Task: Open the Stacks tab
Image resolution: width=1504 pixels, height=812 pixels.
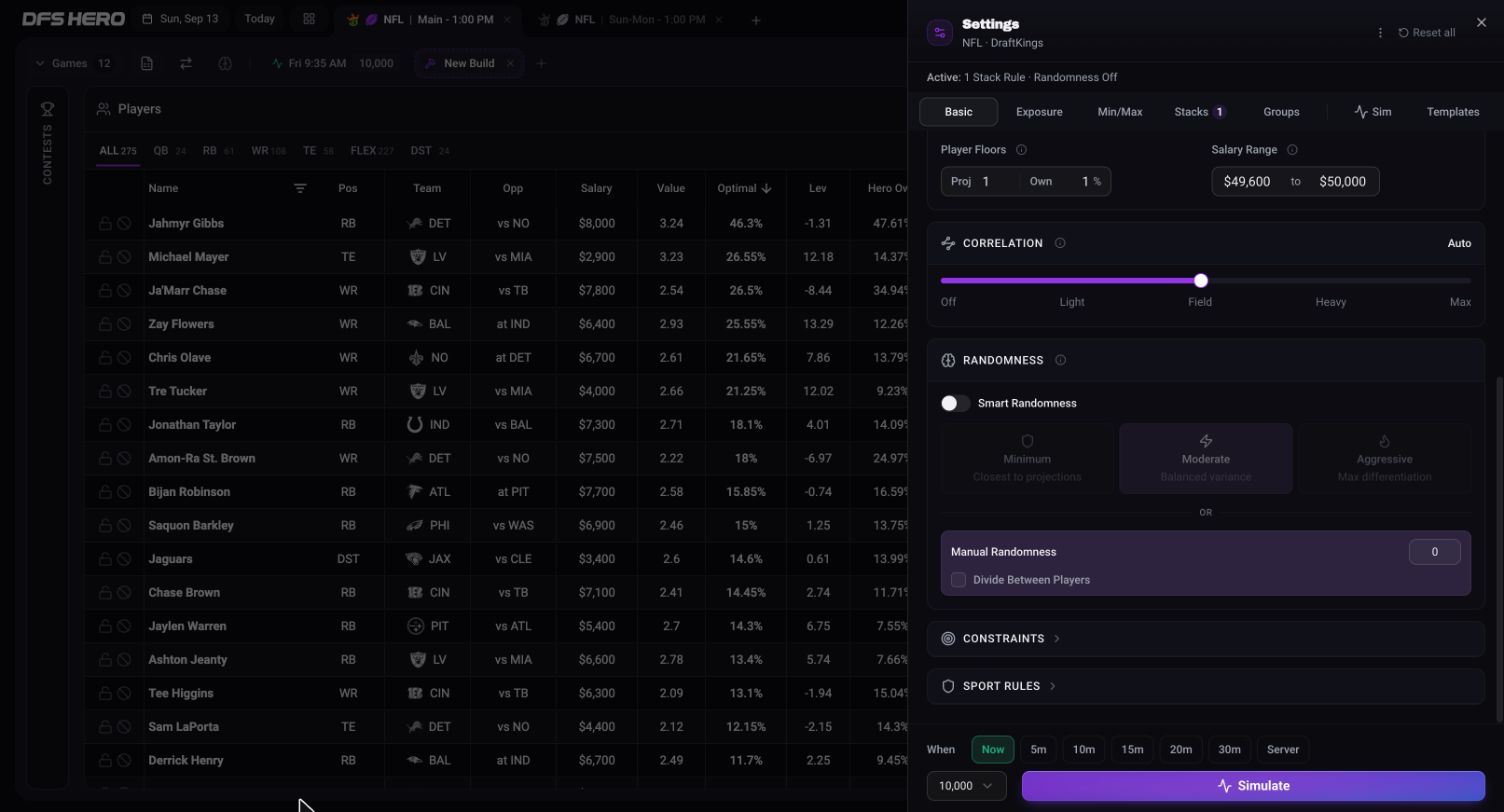Action: point(1199,112)
